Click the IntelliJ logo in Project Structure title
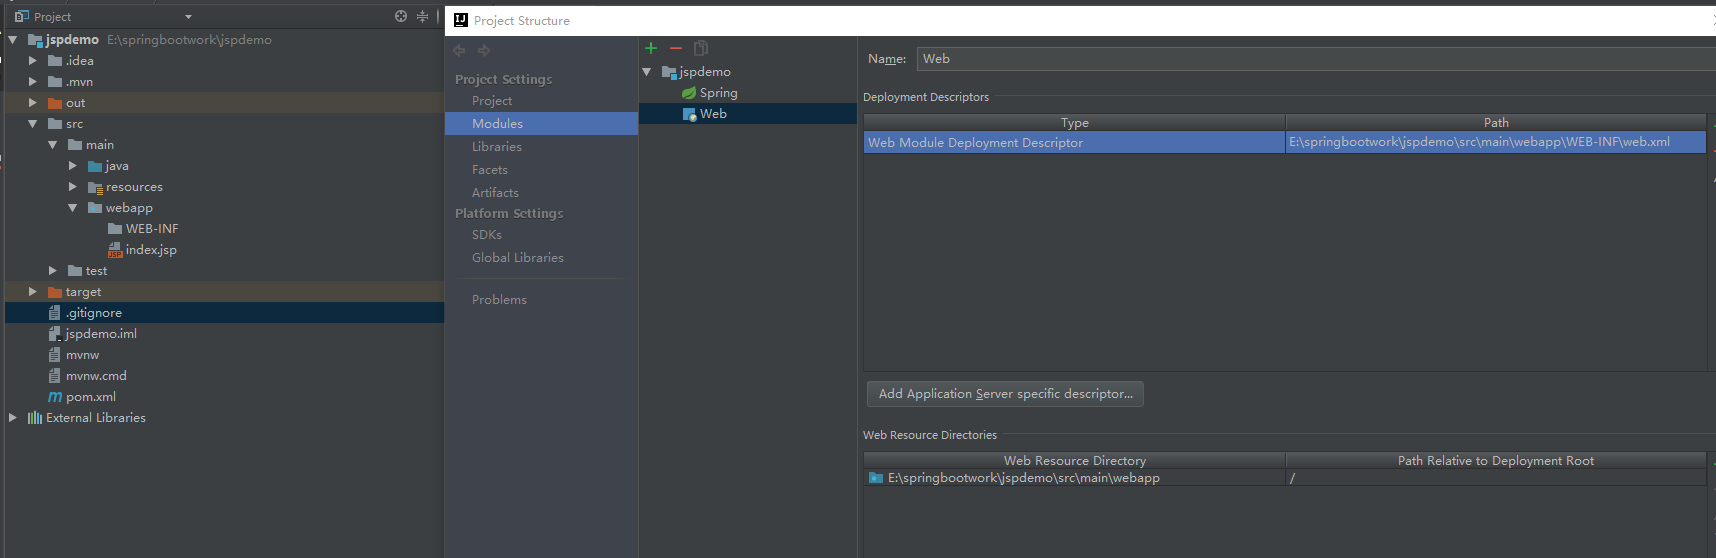Screen dimensions: 1716x558 [461, 20]
